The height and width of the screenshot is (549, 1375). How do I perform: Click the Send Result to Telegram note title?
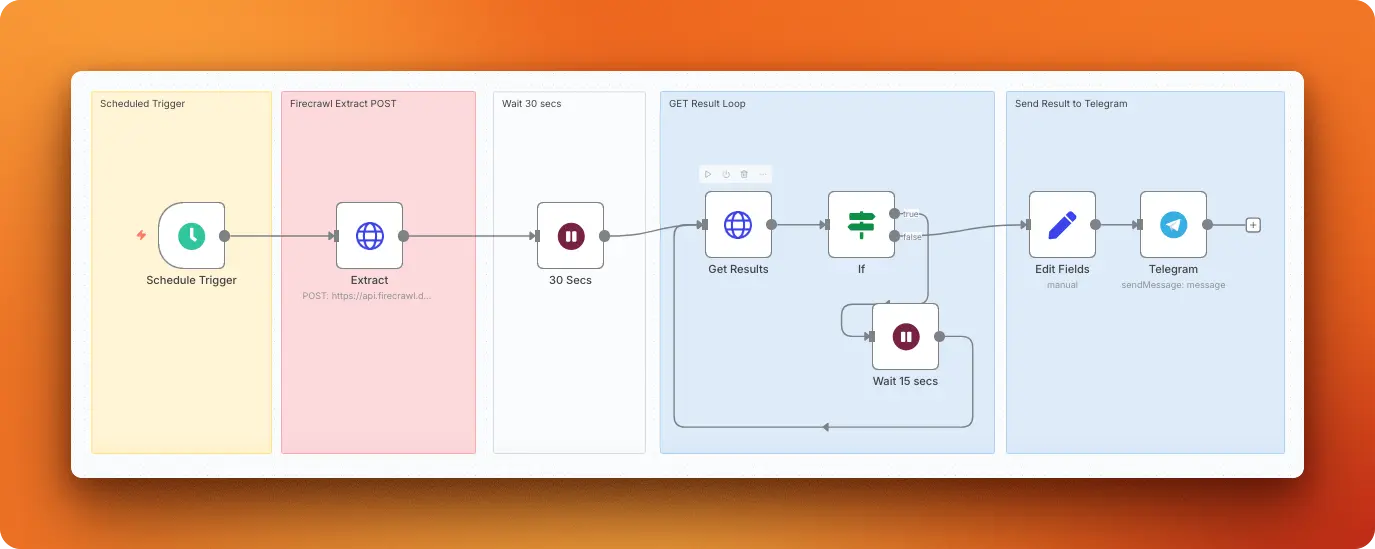point(1070,104)
